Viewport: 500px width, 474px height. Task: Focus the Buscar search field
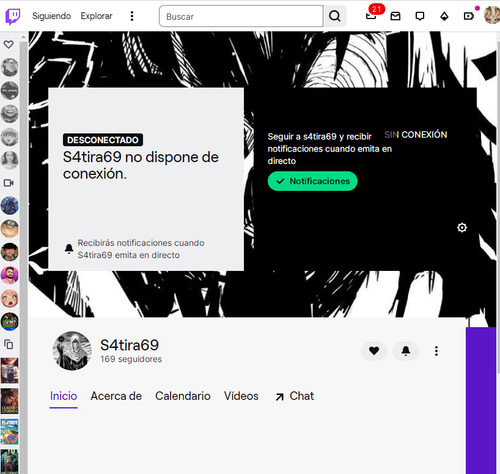(241, 16)
